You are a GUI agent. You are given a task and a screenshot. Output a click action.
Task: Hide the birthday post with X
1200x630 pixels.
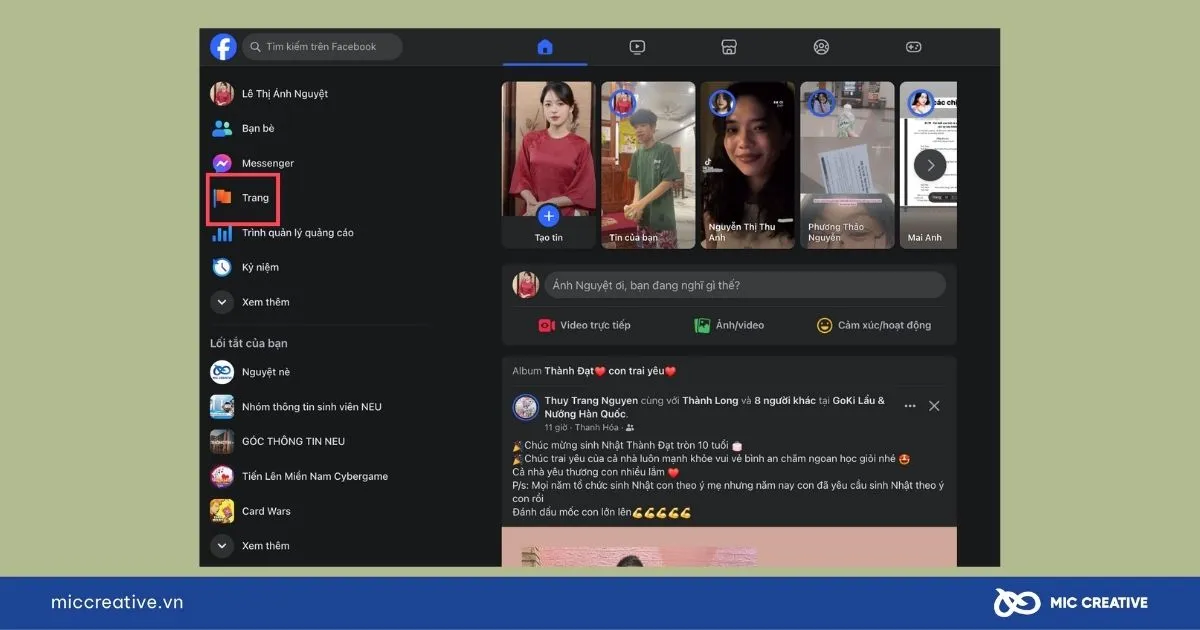coord(934,406)
